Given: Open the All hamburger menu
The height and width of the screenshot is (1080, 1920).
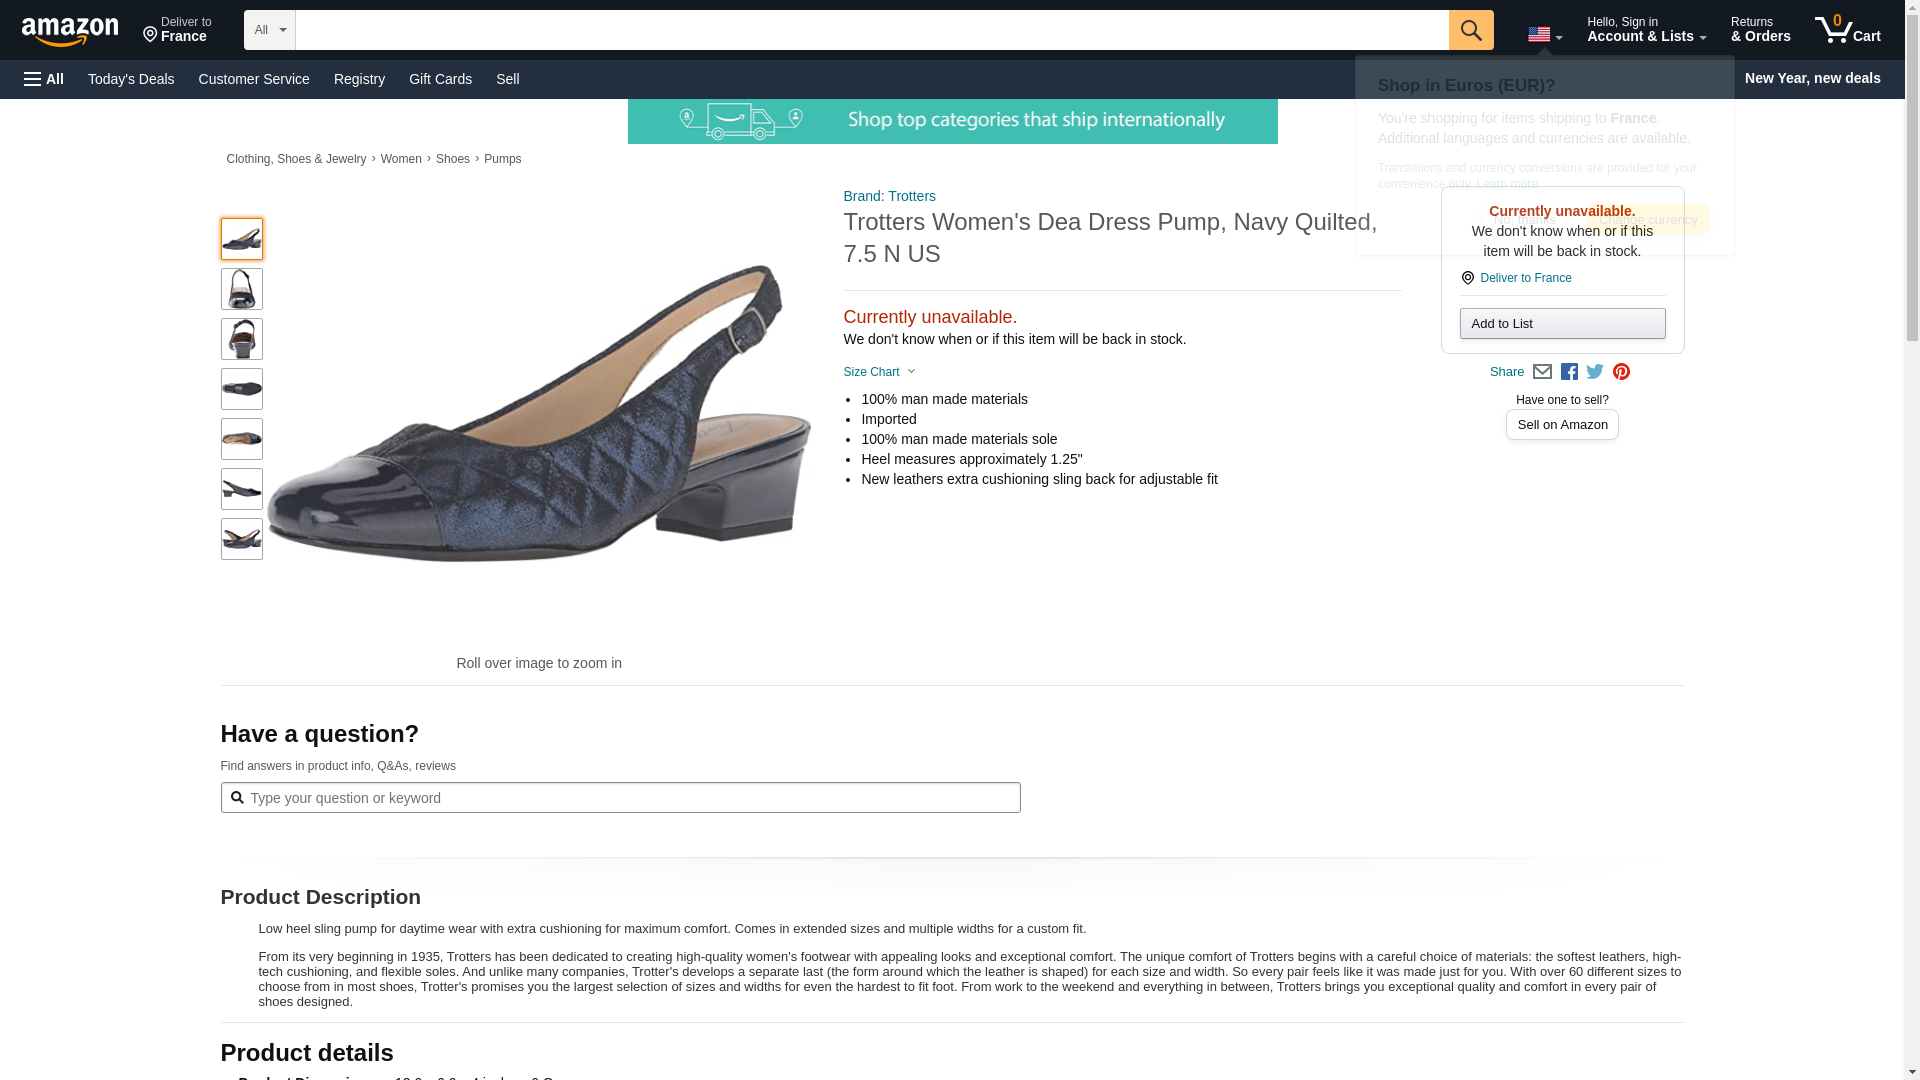Looking at the screenshot, I should coord(44,79).
